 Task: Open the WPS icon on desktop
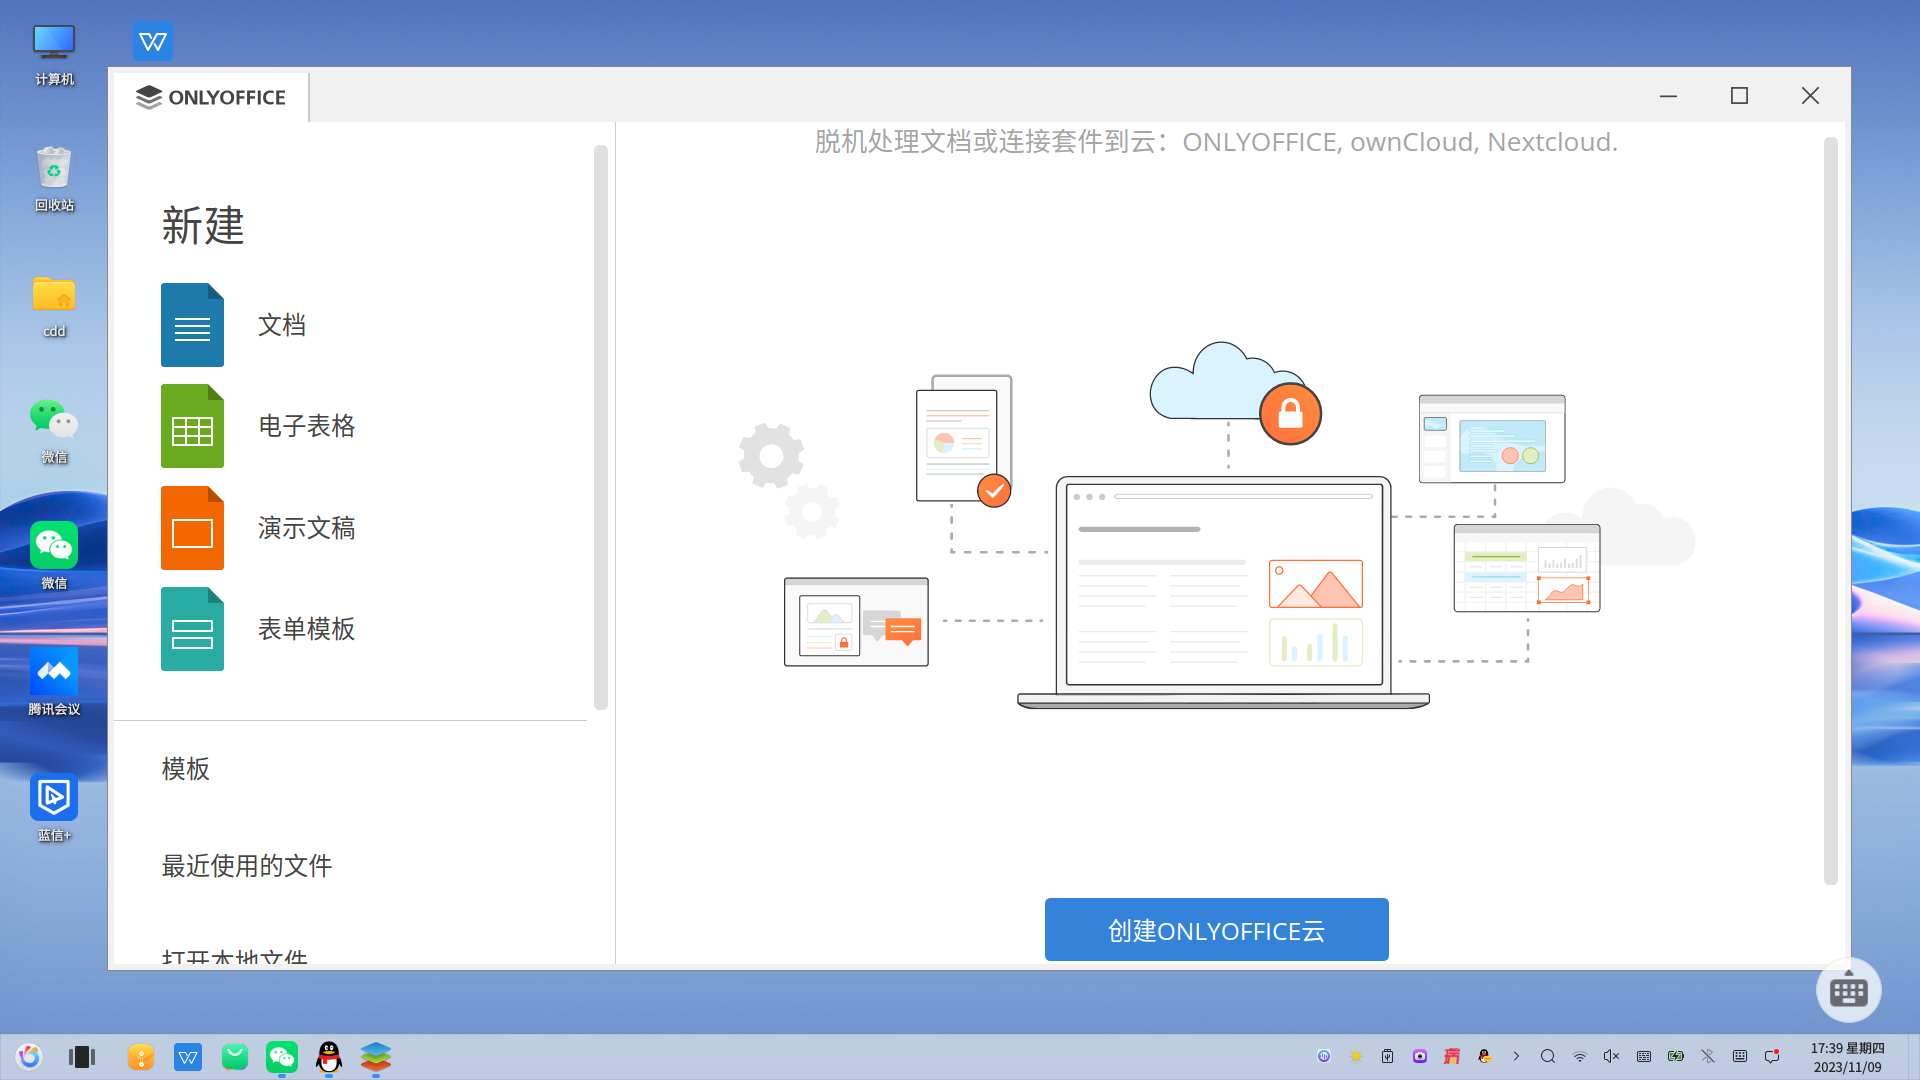pos(153,42)
